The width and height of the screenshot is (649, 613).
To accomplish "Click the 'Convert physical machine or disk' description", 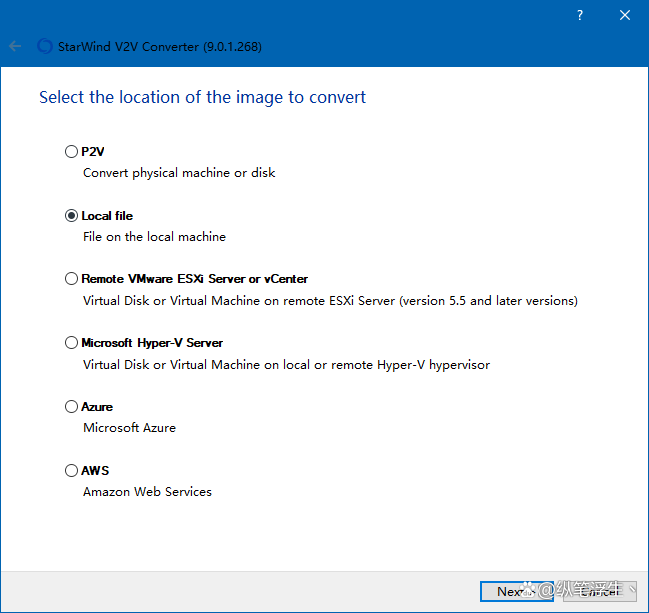I will pos(179,173).
